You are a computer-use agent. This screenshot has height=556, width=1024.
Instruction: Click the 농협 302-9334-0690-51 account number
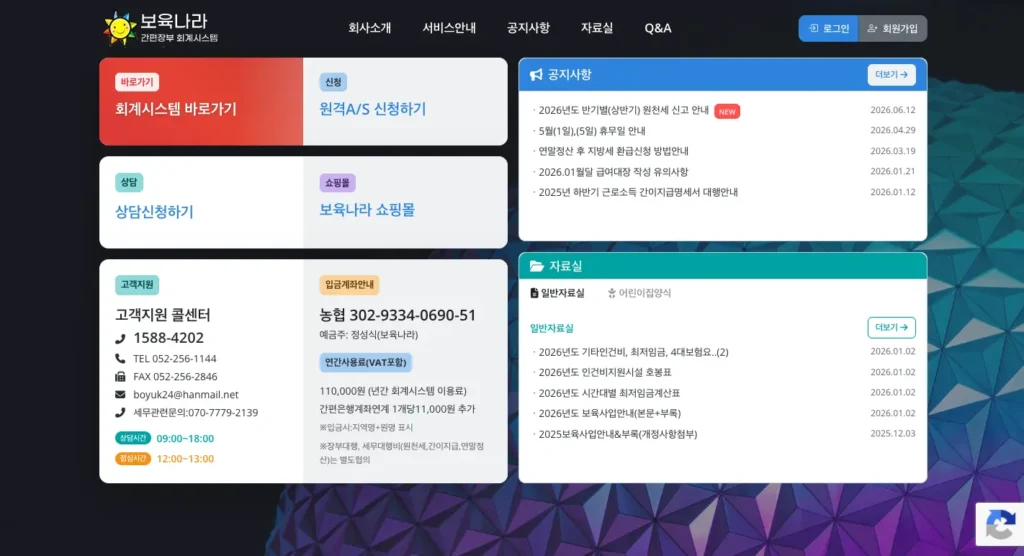click(x=398, y=315)
